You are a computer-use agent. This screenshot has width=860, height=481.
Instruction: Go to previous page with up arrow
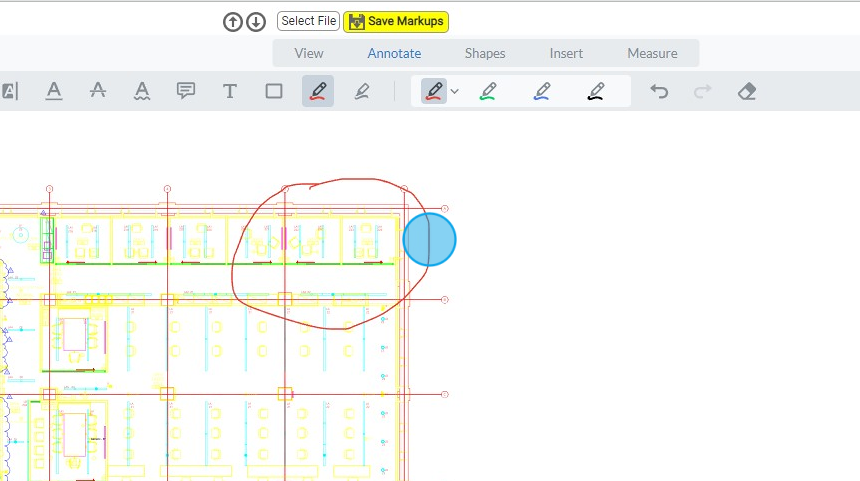(x=233, y=22)
